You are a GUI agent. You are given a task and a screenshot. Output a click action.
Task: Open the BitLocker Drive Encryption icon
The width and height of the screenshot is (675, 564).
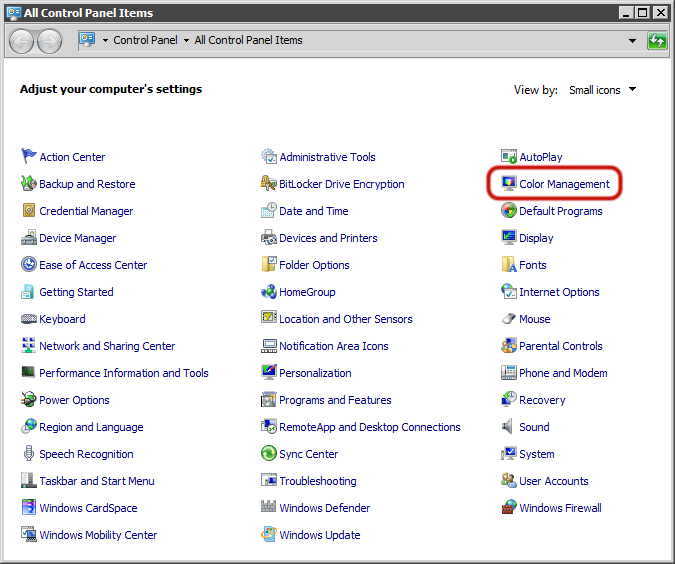coord(269,183)
